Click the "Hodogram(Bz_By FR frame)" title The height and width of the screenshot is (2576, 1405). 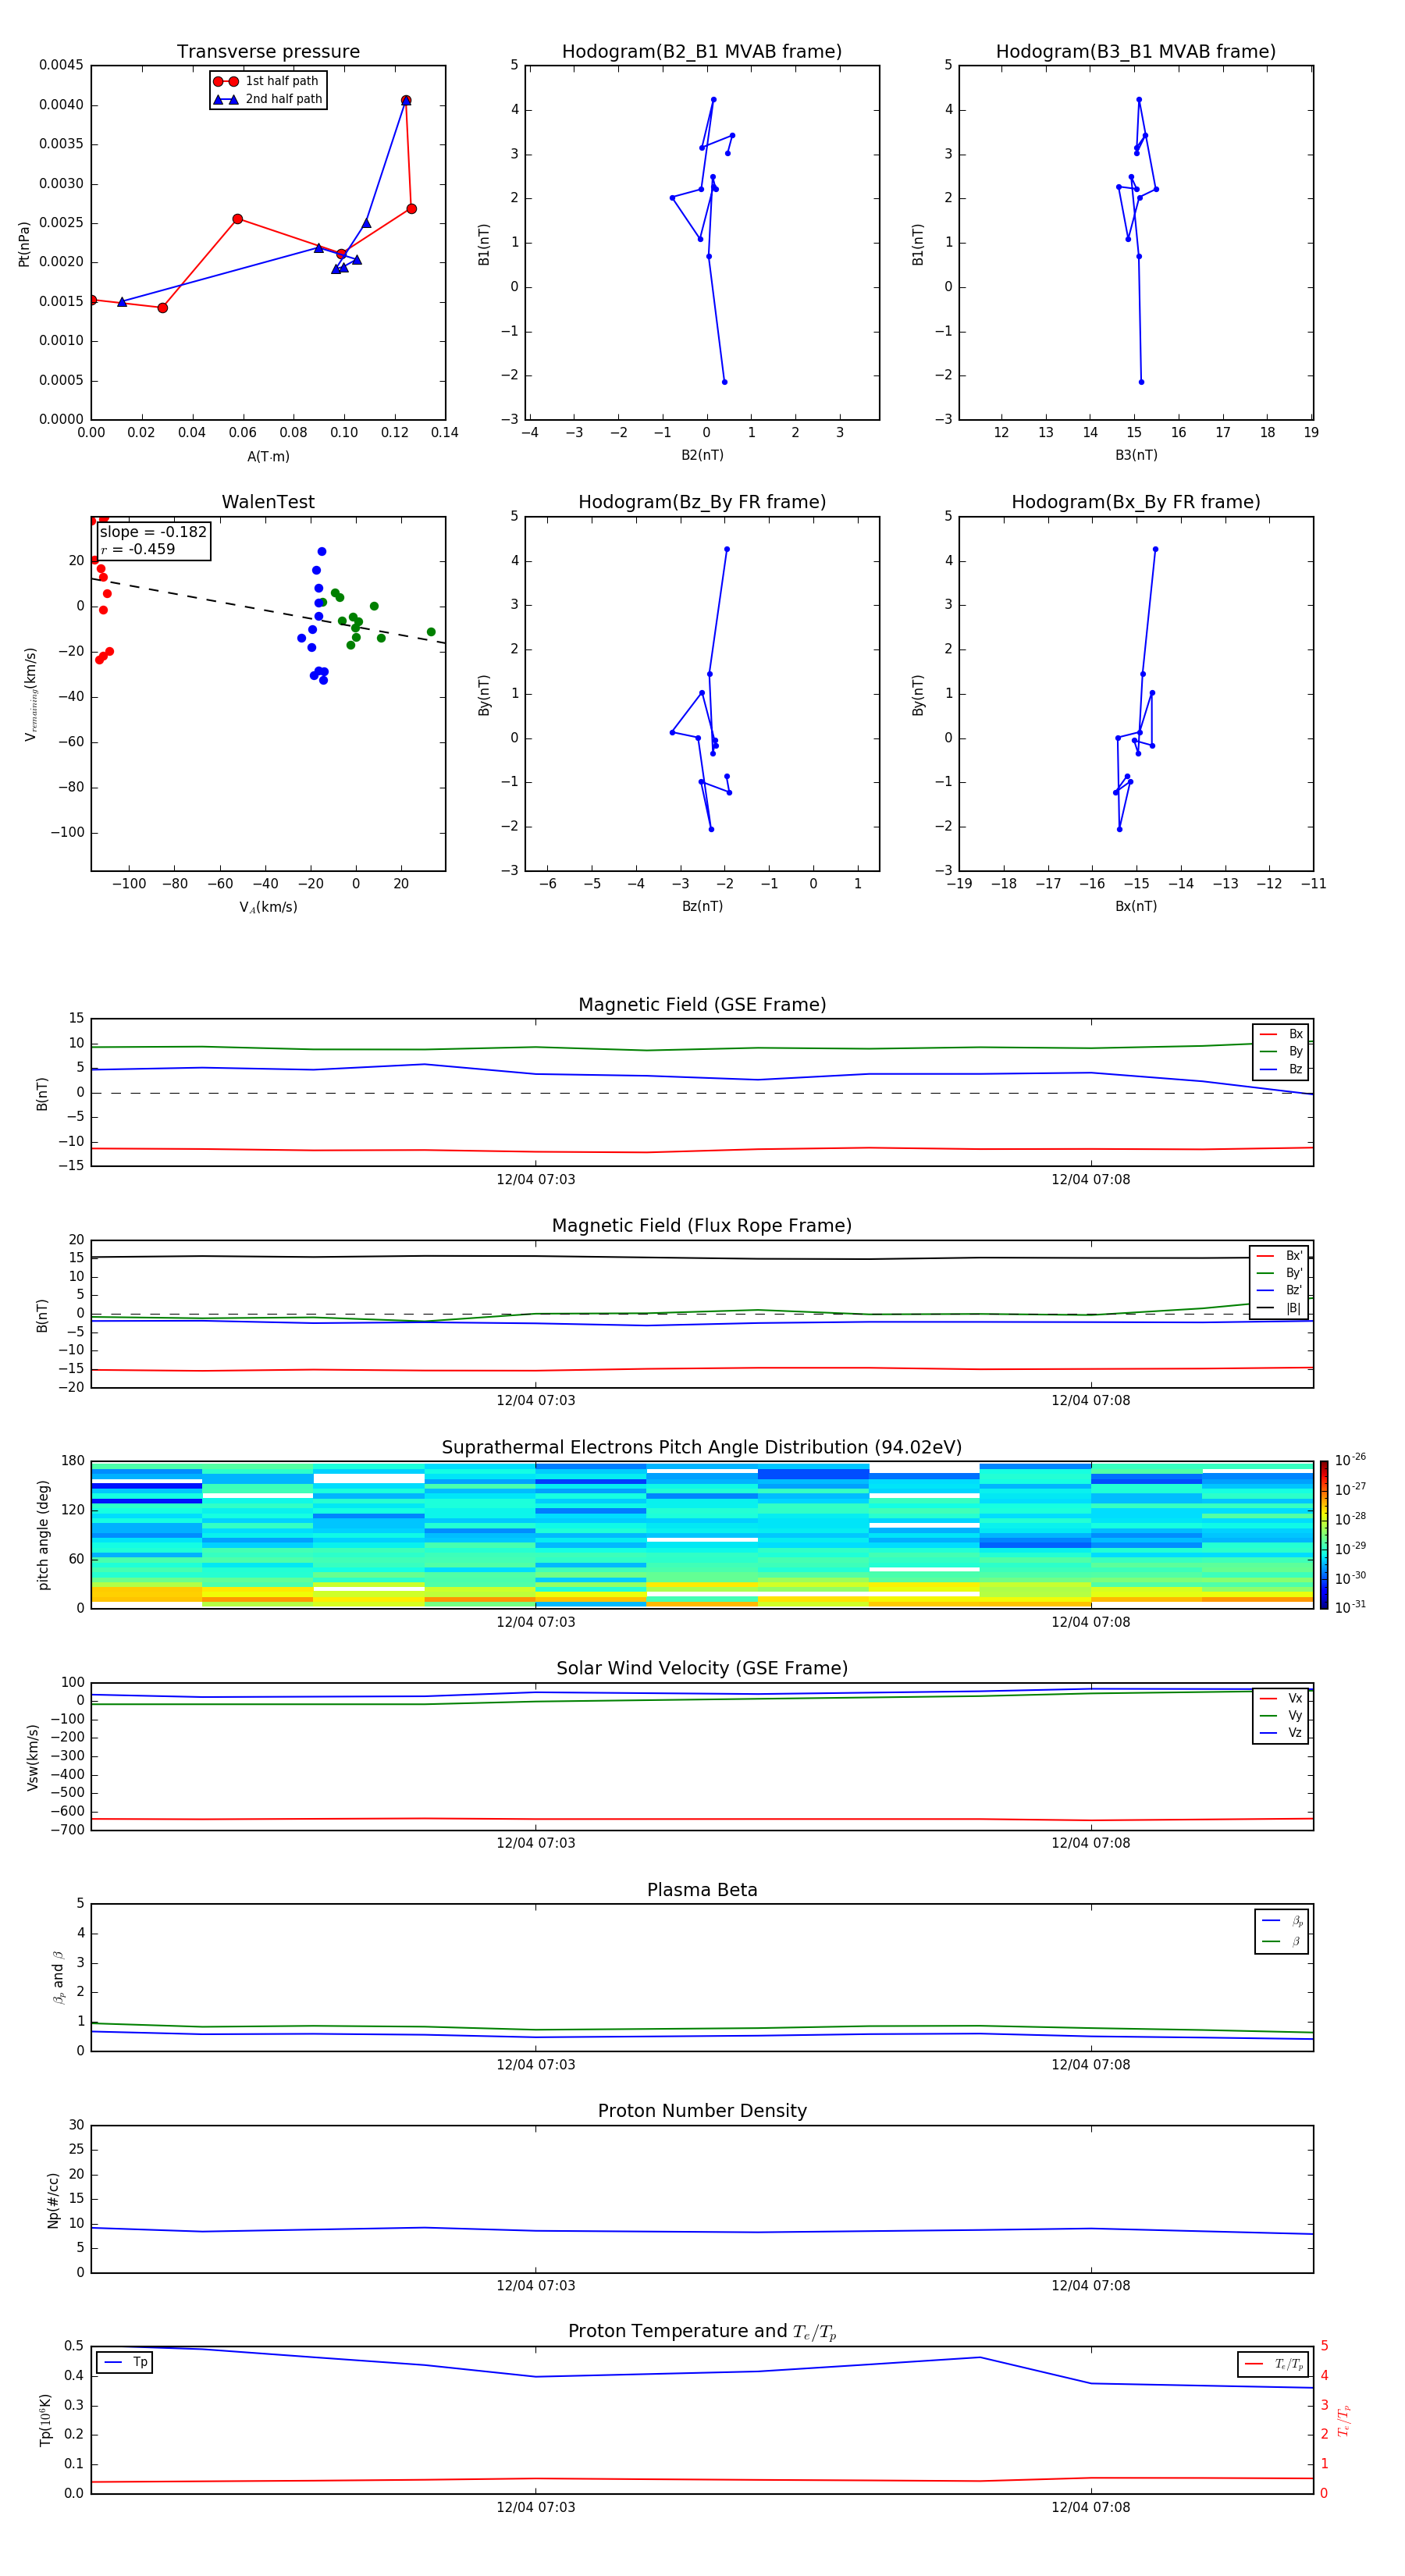point(702,502)
